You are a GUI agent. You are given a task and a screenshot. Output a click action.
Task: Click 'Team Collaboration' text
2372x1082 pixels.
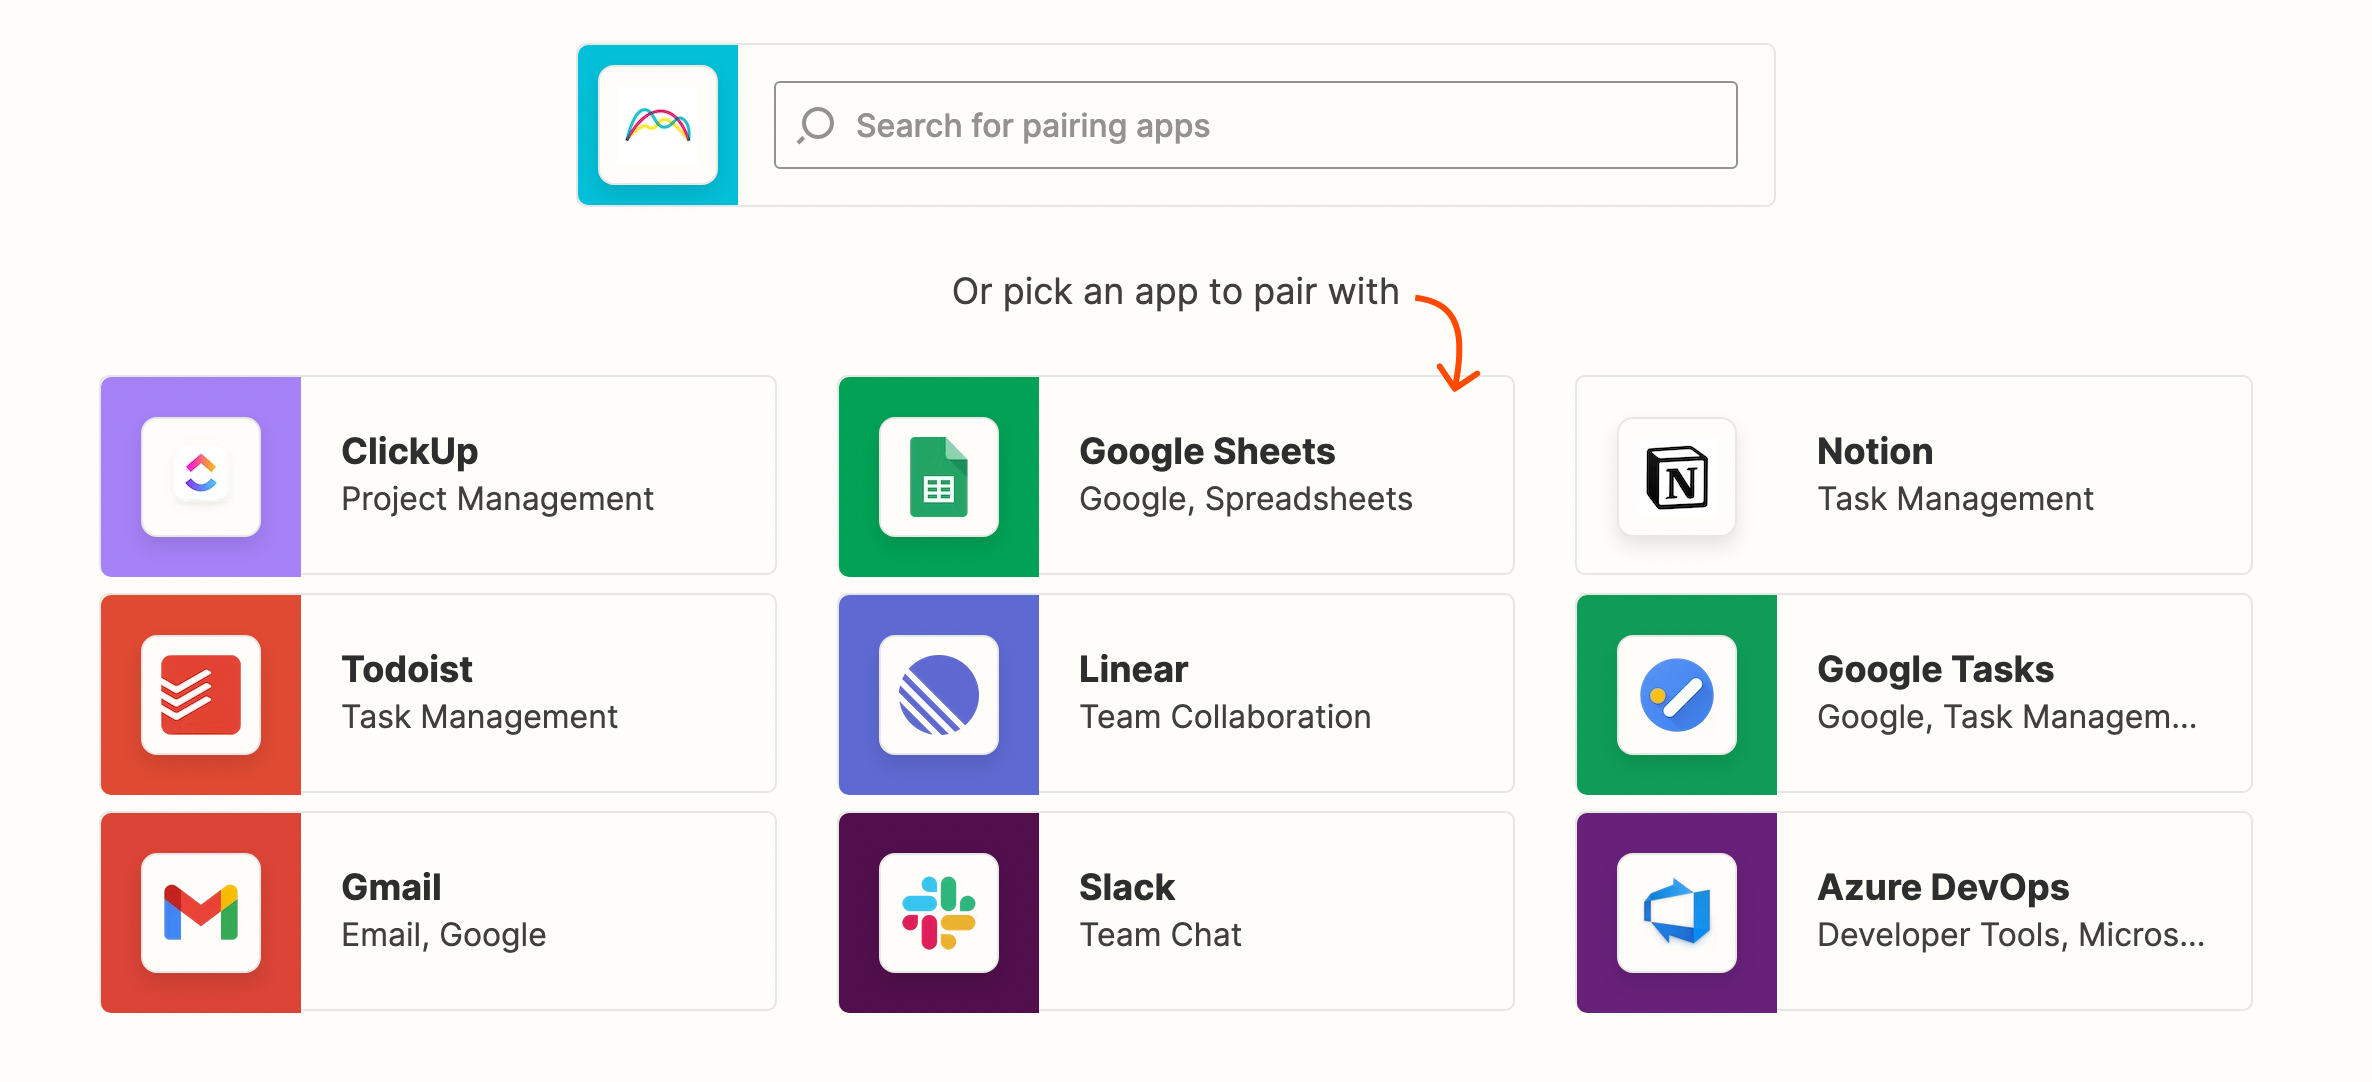tap(1225, 717)
